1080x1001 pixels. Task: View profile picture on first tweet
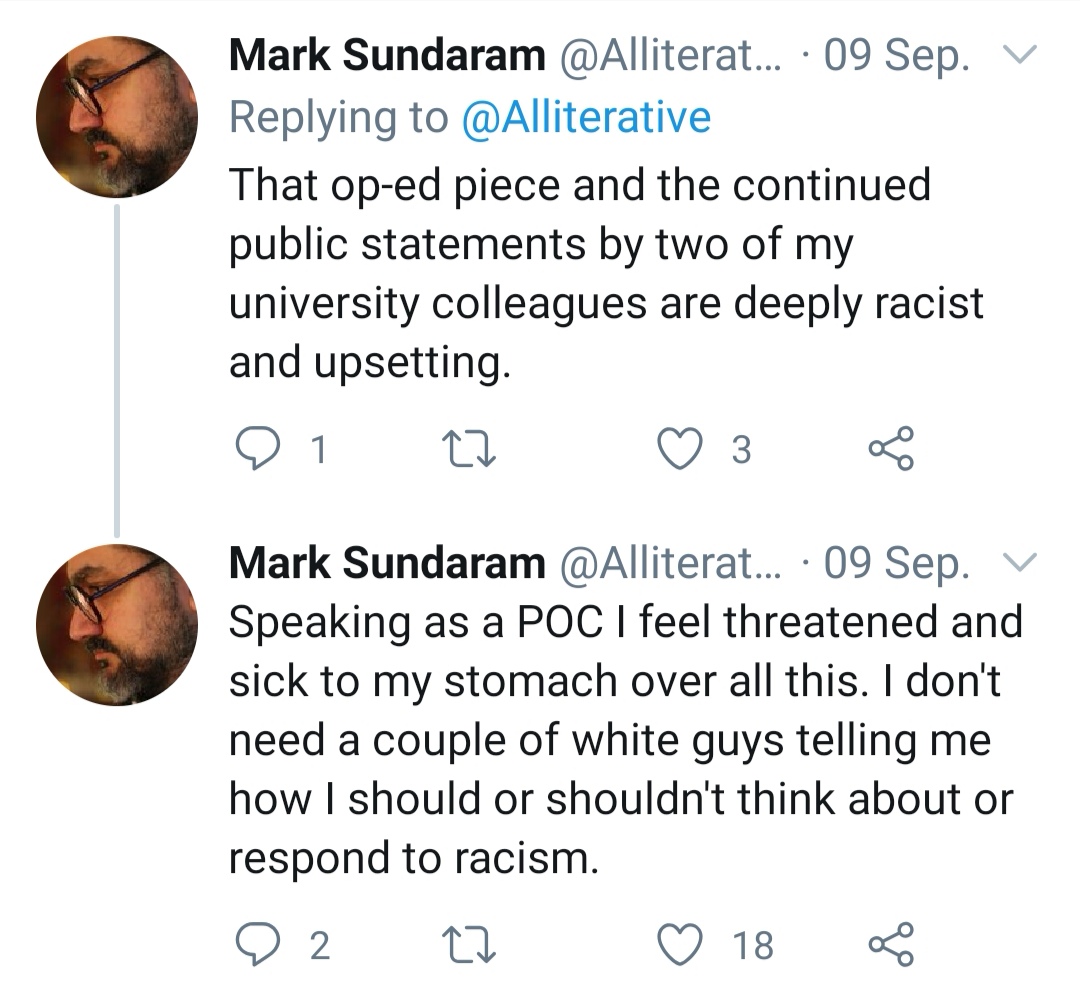(116, 116)
